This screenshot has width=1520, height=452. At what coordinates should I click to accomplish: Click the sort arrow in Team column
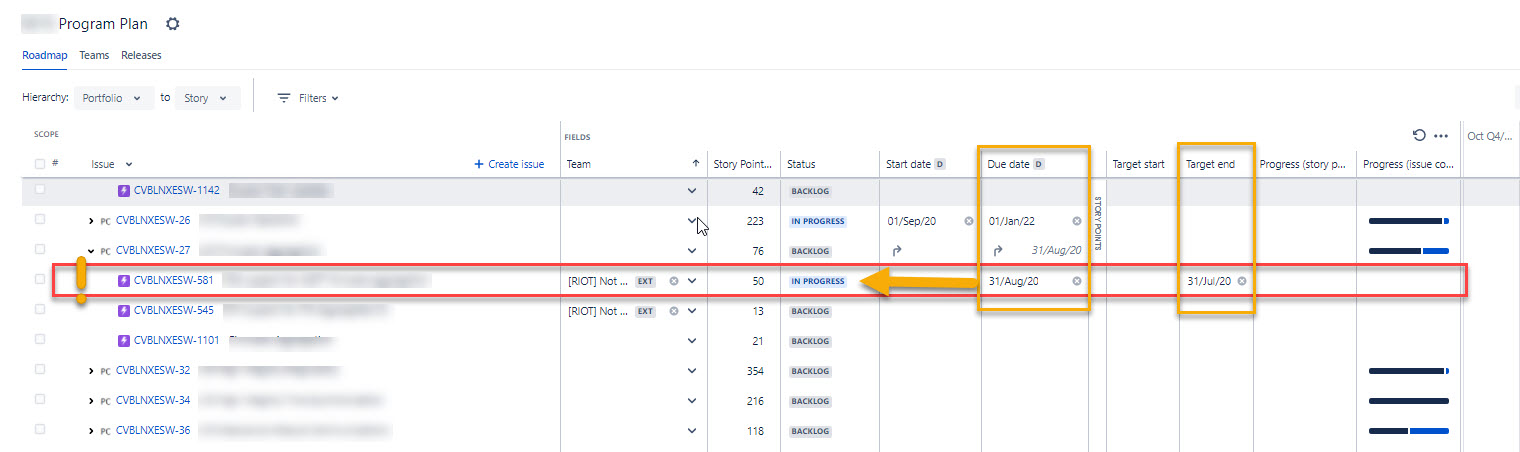coord(696,163)
